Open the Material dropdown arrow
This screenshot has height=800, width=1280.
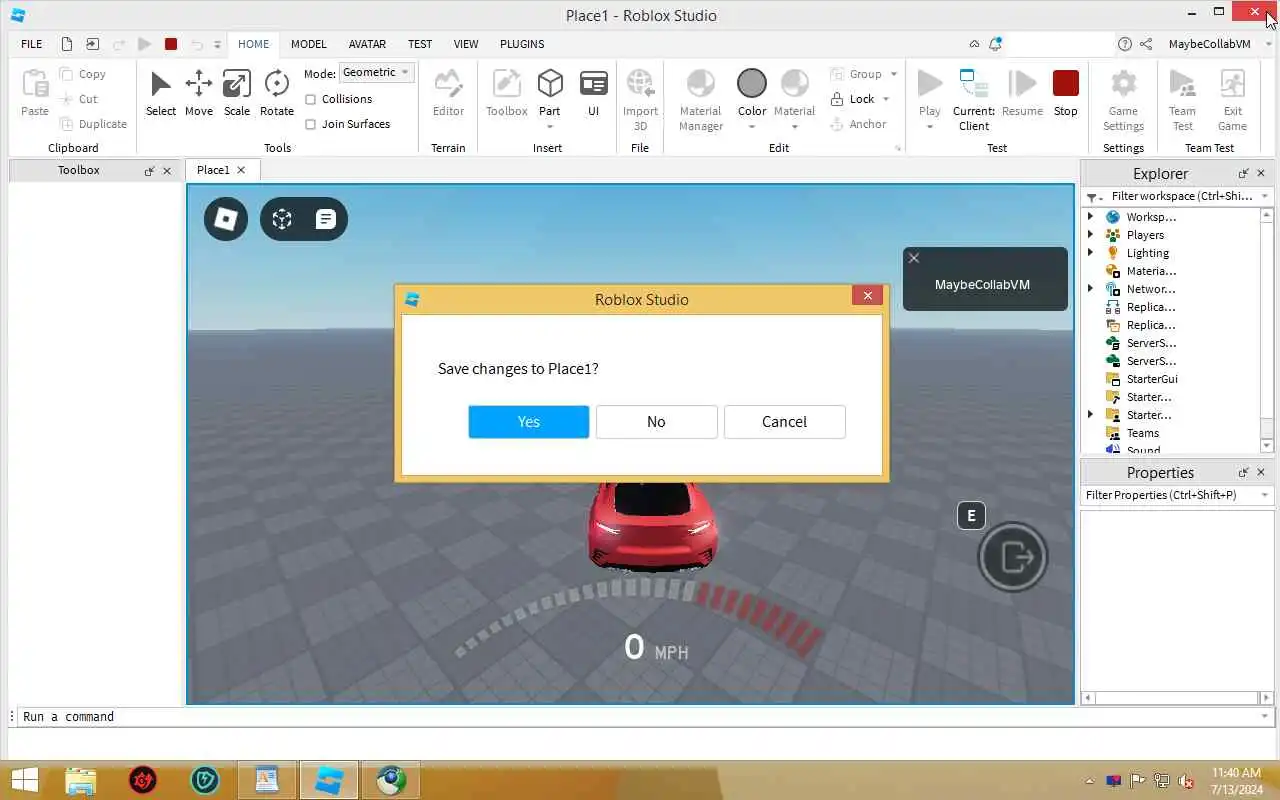(795, 127)
